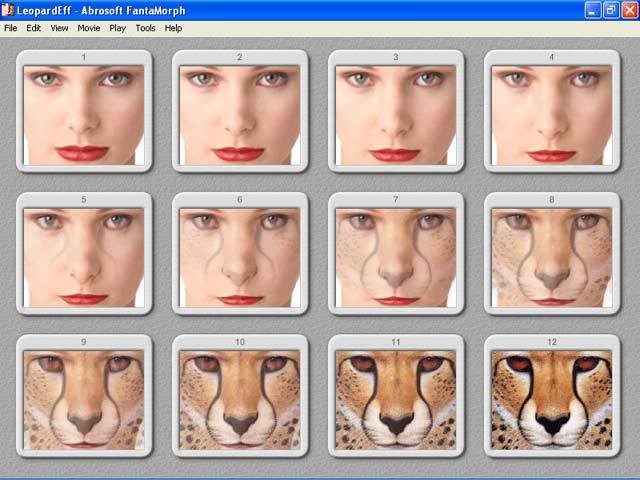
Task: Select morph frame thumbnail 12
Action: [x=552, y=396]
